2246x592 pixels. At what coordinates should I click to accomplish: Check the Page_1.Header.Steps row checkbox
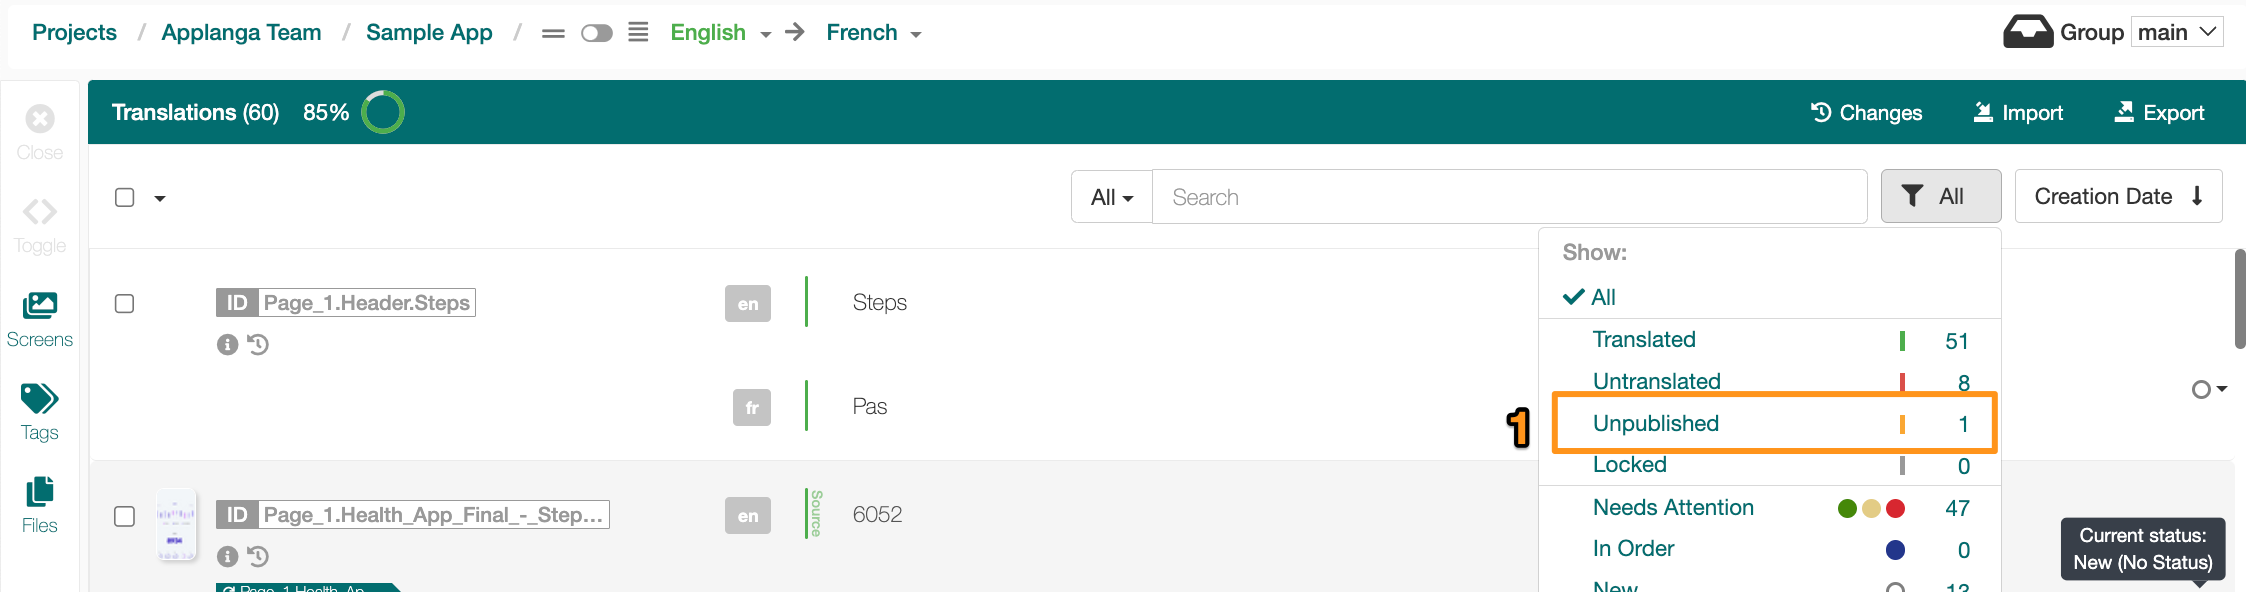click(x=124, y=303)
